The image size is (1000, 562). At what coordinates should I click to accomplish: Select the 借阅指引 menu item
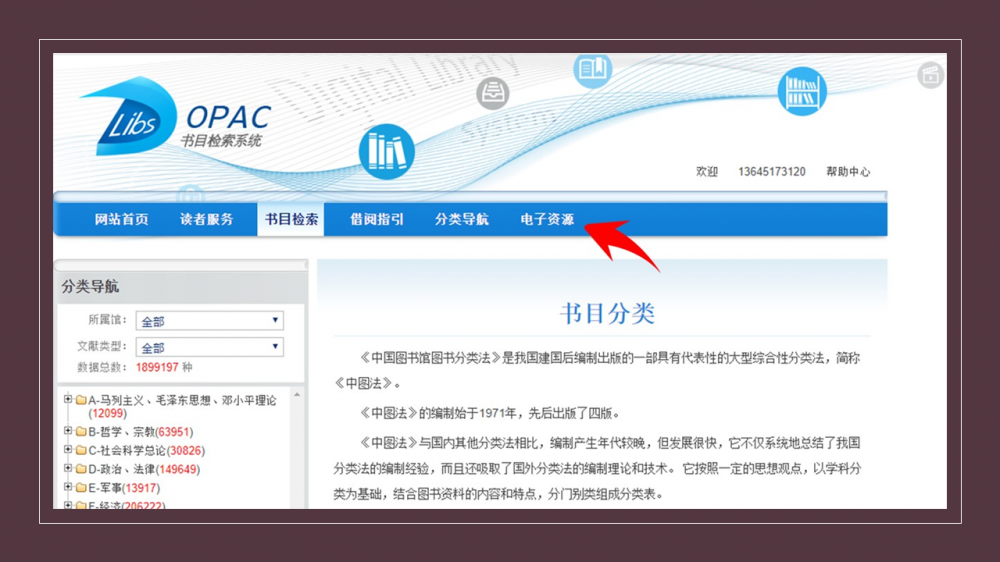pyautogui.click(x=377, y=220)
